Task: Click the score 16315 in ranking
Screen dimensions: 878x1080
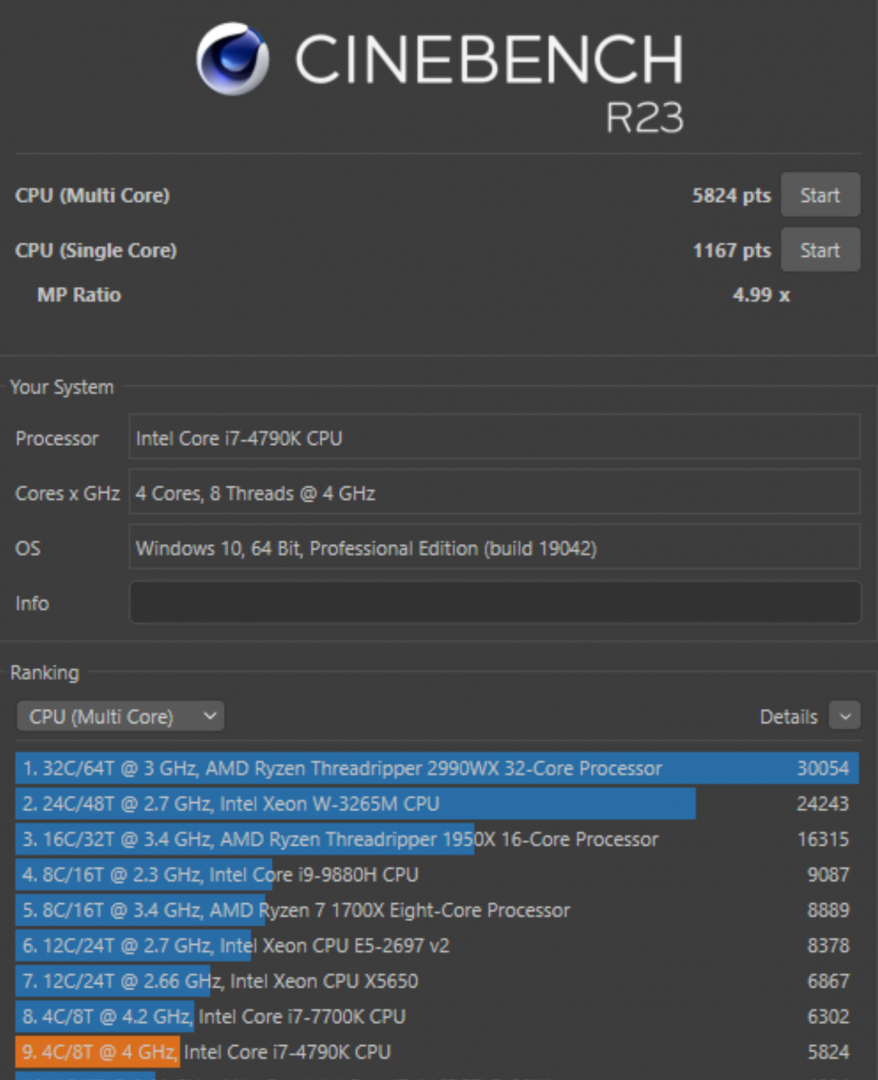Action: pos(823,839)
